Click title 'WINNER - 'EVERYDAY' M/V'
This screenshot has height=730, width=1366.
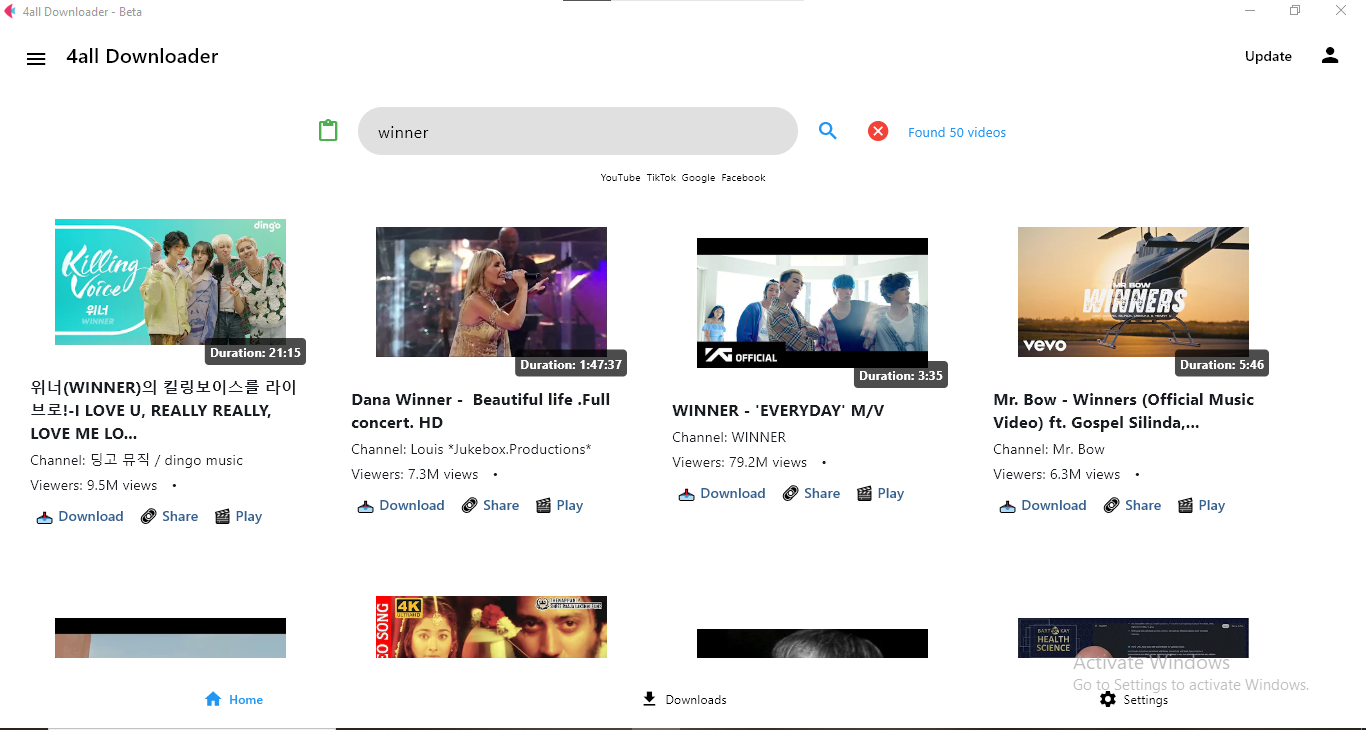click(778, 411)
